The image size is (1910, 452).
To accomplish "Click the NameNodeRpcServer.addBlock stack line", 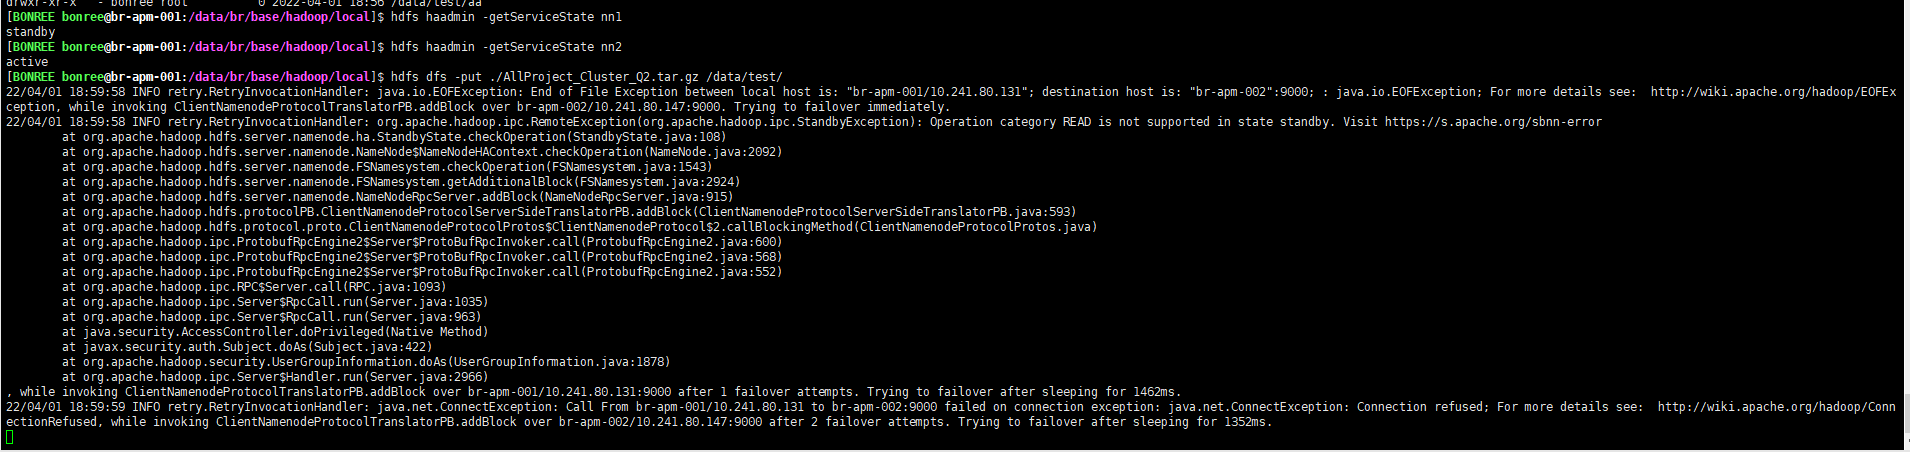I will click(397, 197).
